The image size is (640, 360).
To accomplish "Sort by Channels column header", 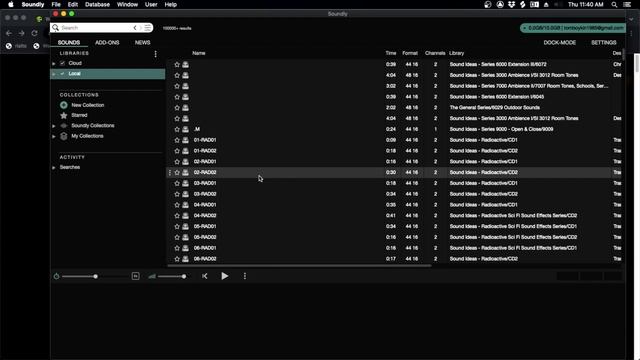I will [435, 53].
